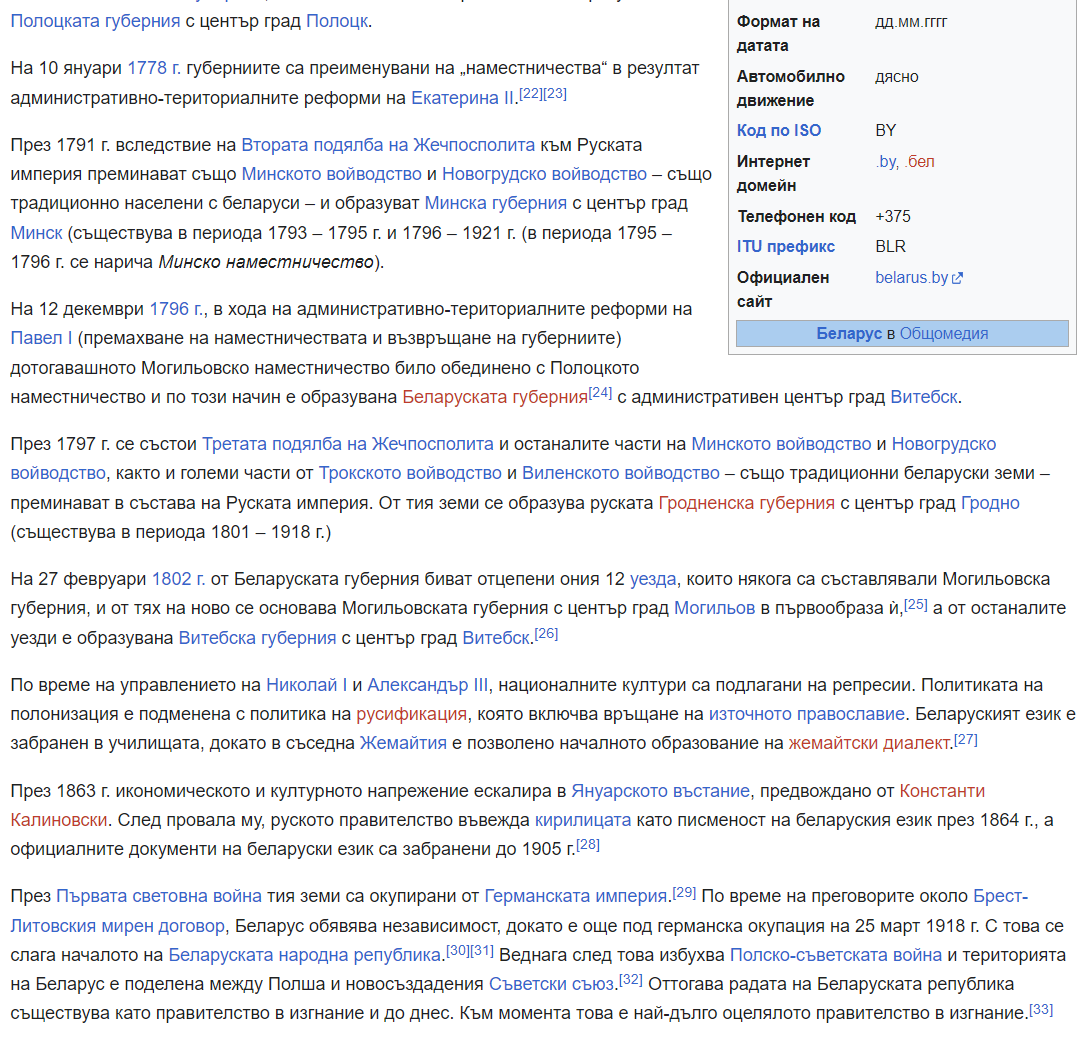The image size is (1079, 1037).
Task: Open the 1778 г. year link
Action: (x=154, y=68)
